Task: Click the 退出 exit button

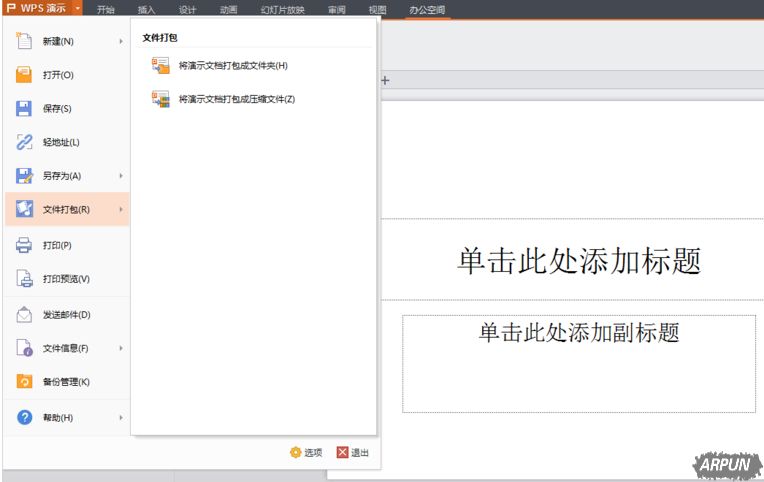Action: click(x=353, y=452)
